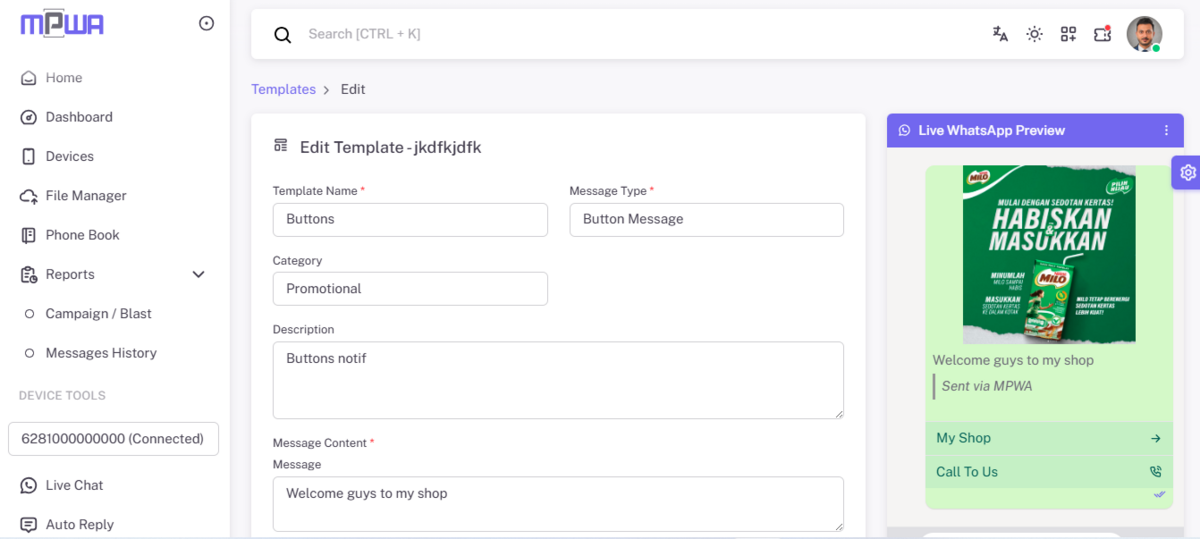Screen dimensions: 1200x539
Task: Open Live WhatsApp Preview options menu
Action: click(x=1166, y=130)
